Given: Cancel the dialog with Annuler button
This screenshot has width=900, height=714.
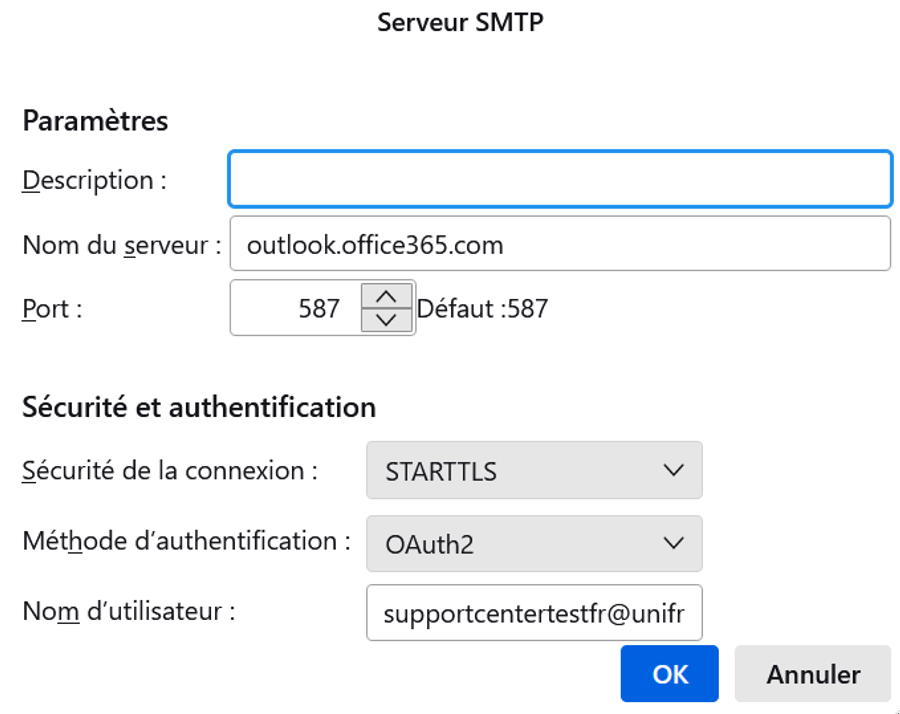Looking at the screenshot, I should tap(813, 673).
